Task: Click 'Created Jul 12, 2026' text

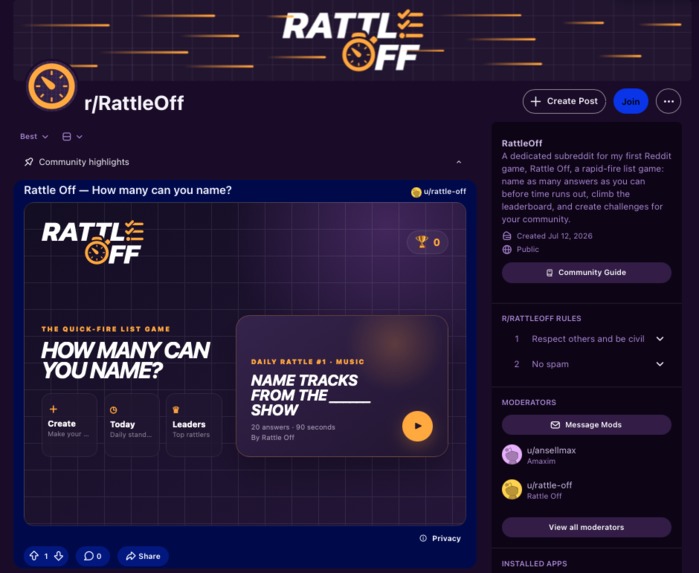Action: pos(554,236)
